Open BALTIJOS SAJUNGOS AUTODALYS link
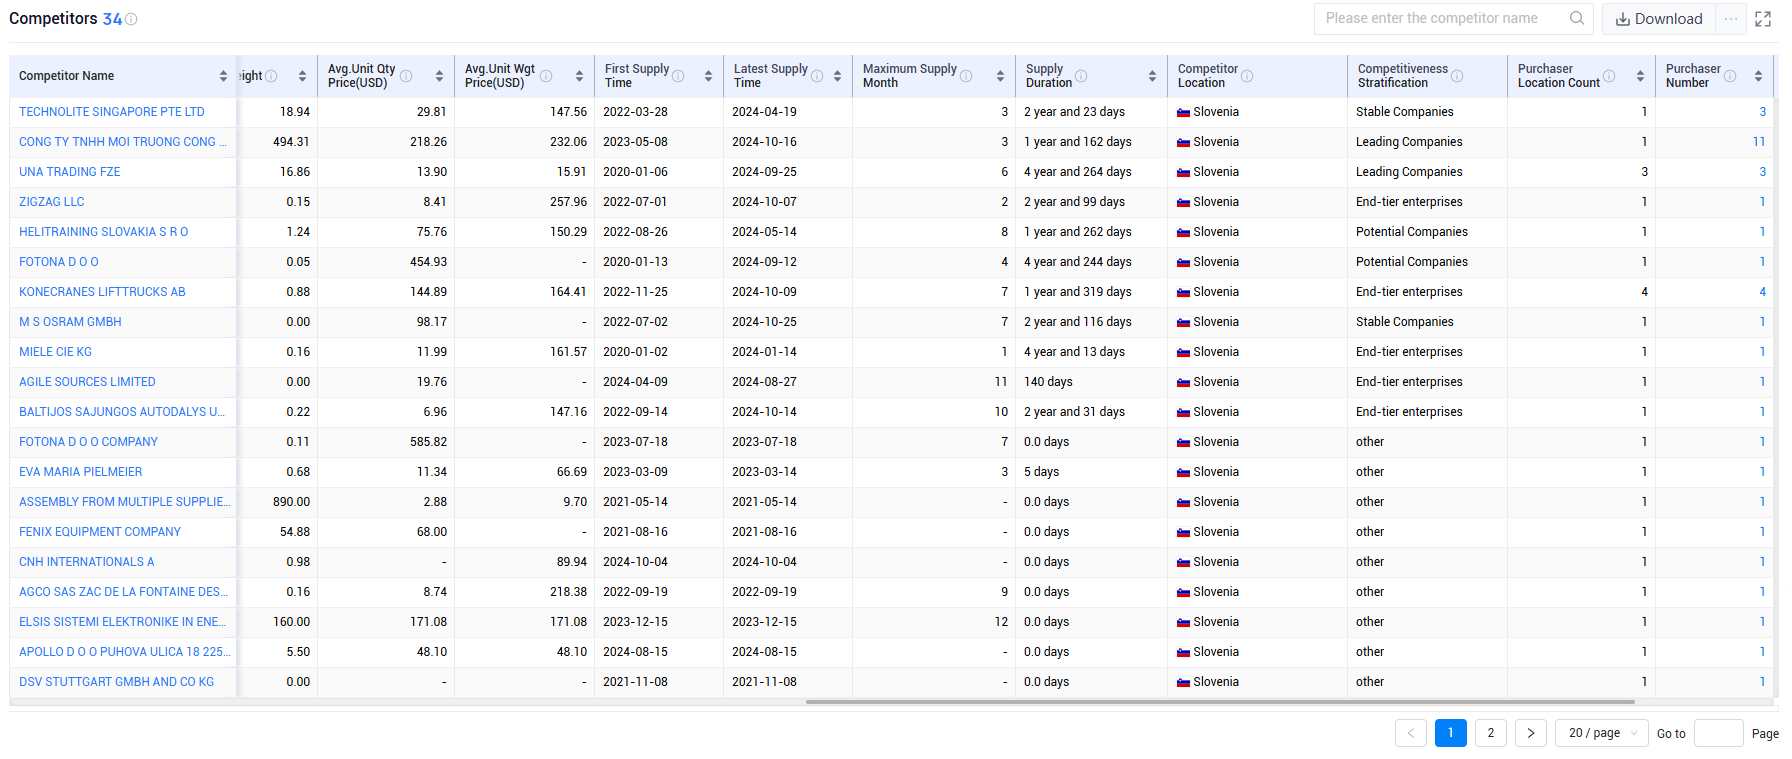1792x759 pixels. tap(122, 412)
